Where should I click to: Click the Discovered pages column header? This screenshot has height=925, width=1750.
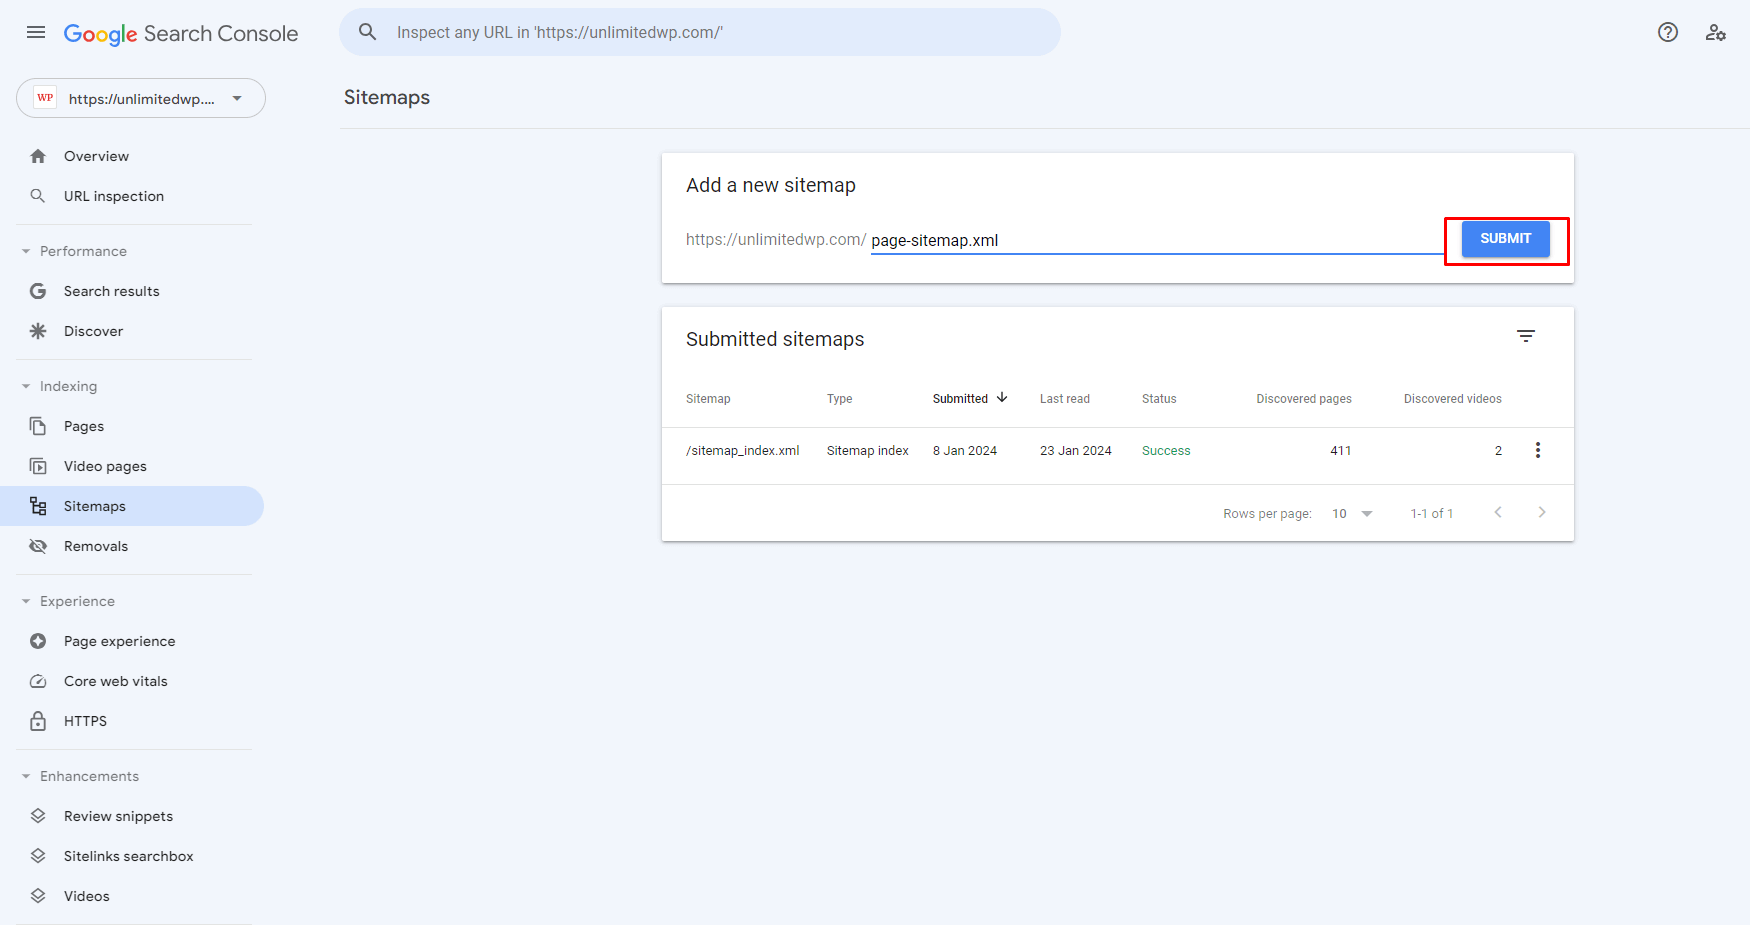point(1304,399)
